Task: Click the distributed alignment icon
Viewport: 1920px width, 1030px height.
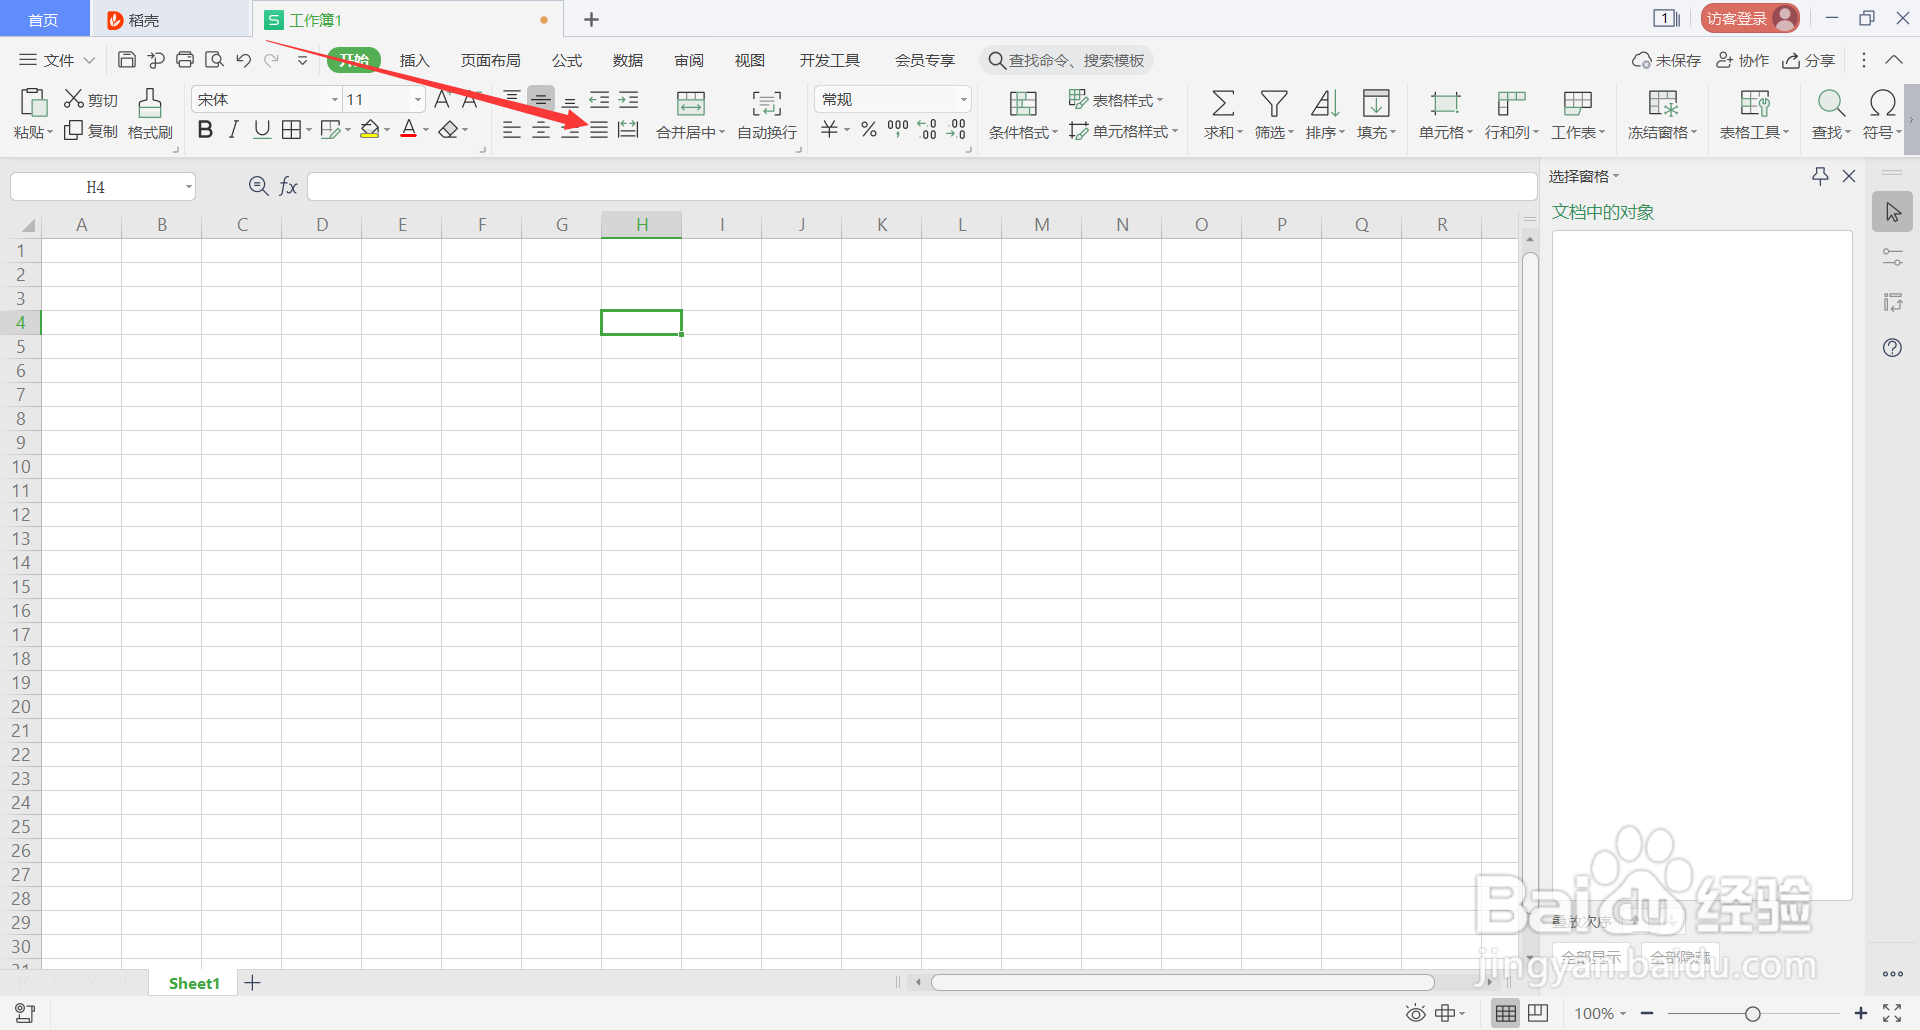Action: pos(628,130)
